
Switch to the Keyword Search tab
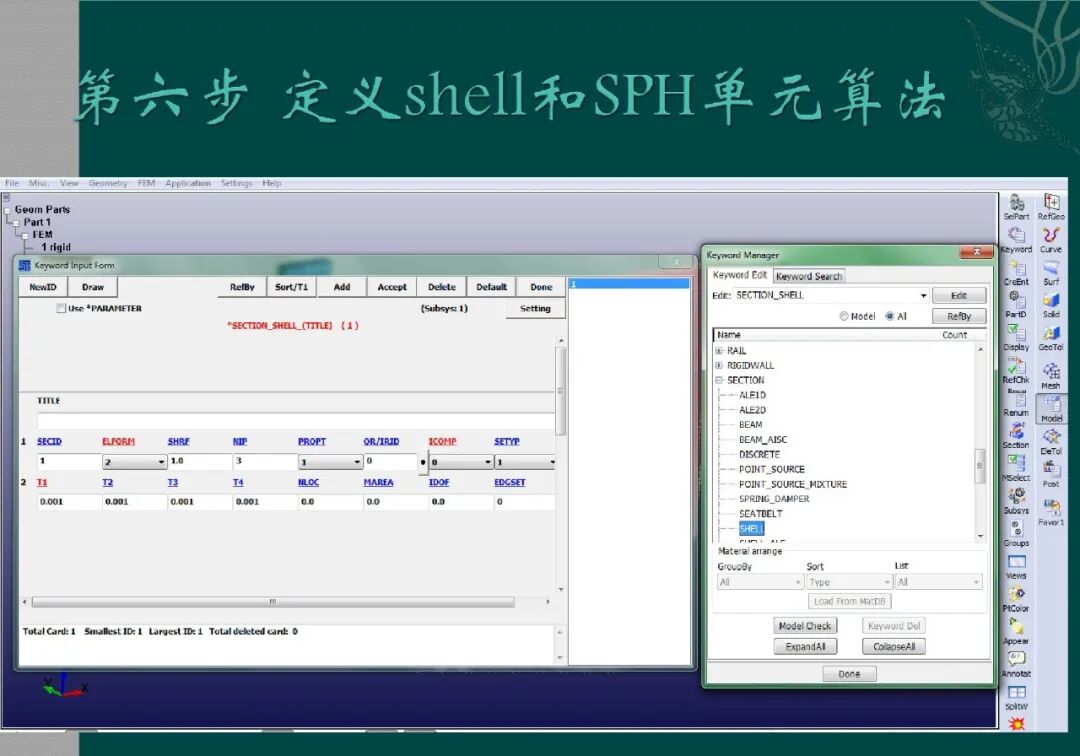pyautogui.click(x=809, y=276)
